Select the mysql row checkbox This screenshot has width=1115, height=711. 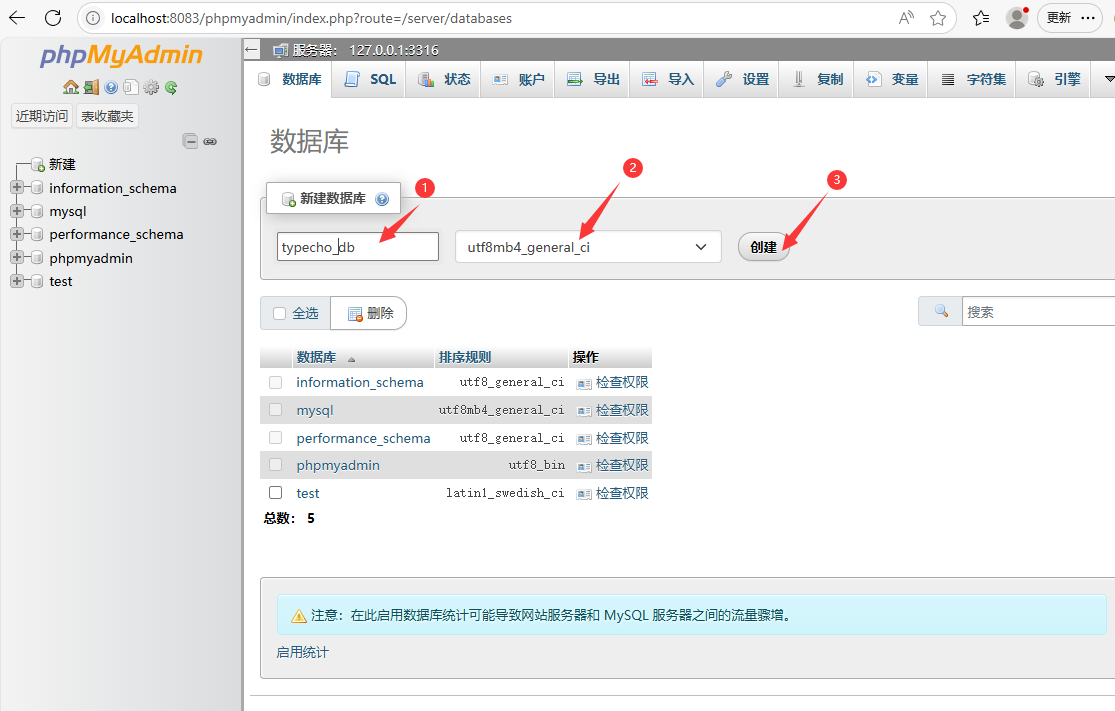click(276, 410)
